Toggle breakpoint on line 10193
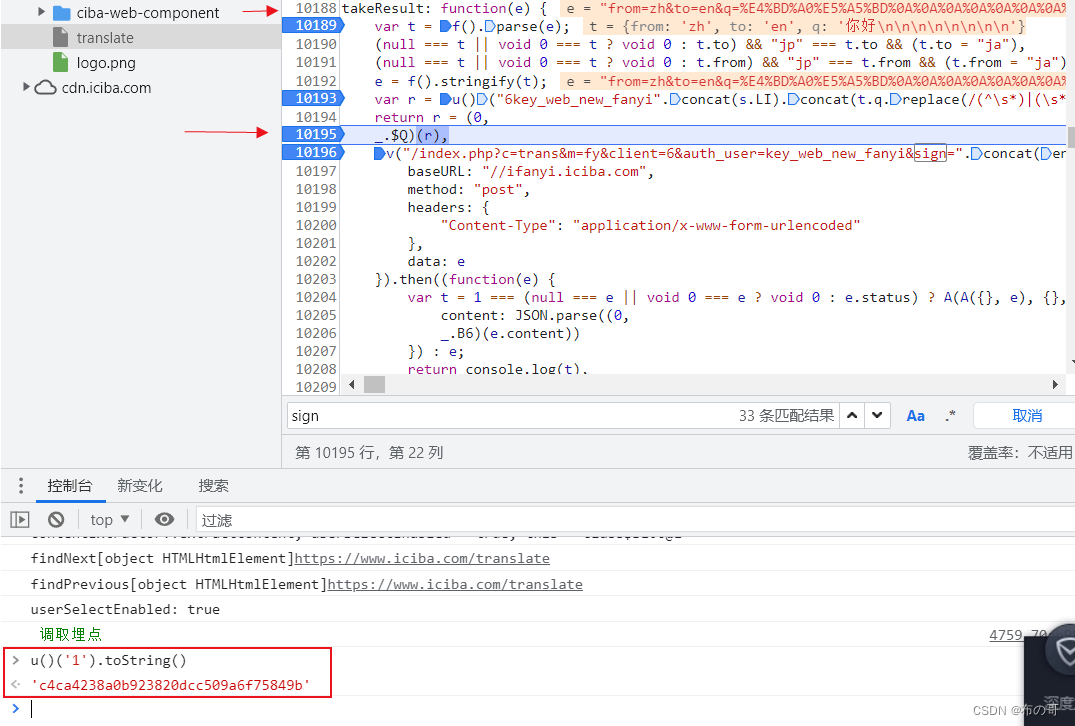Screen dimensions: 1075x726 [x=314, y=99]
